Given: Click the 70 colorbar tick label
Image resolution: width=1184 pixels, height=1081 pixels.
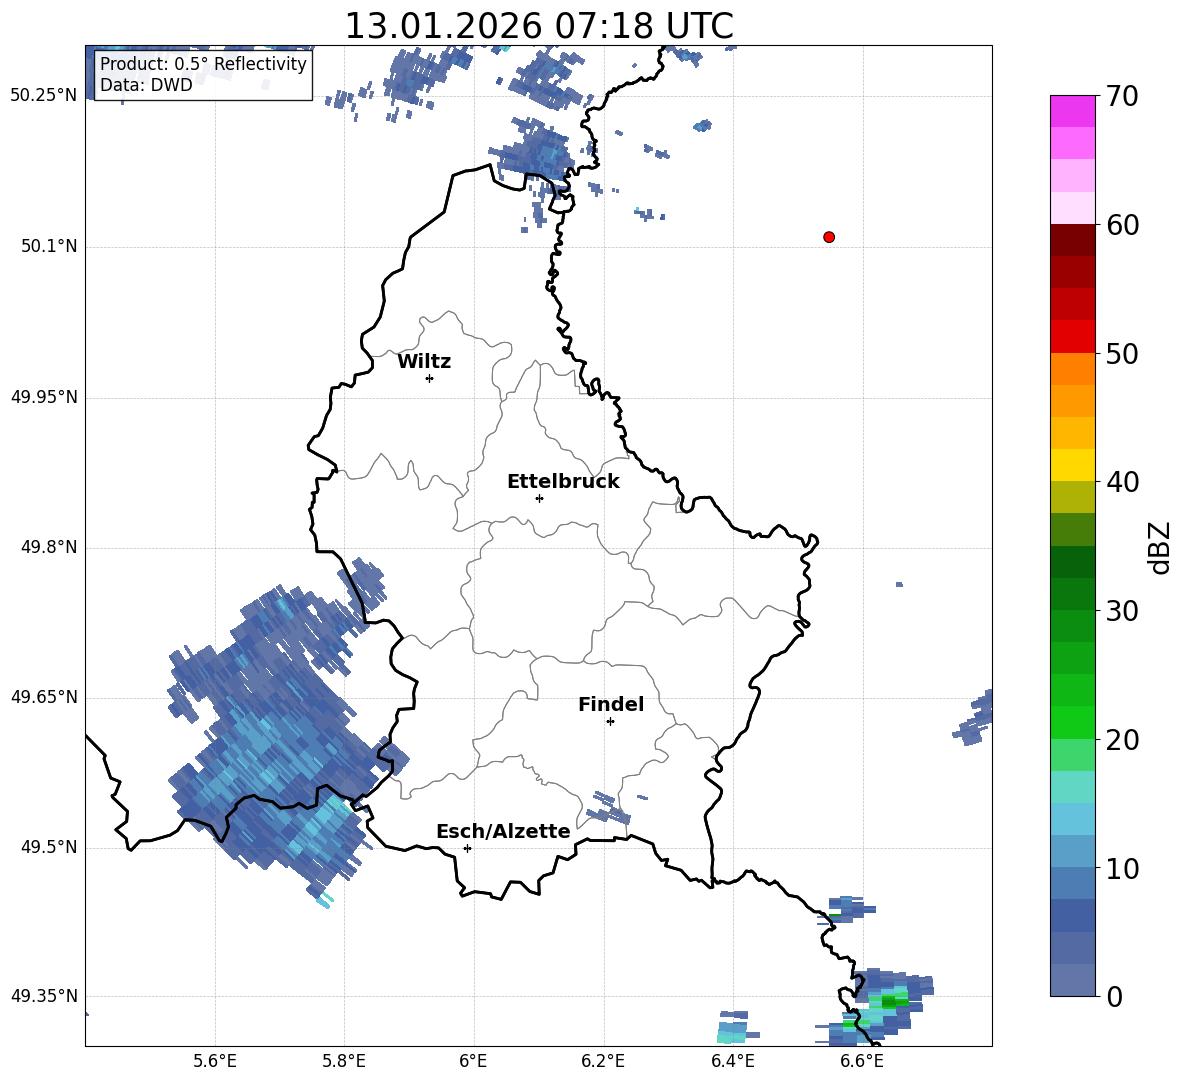Looking at the screenshot, I should [1122, 96].
